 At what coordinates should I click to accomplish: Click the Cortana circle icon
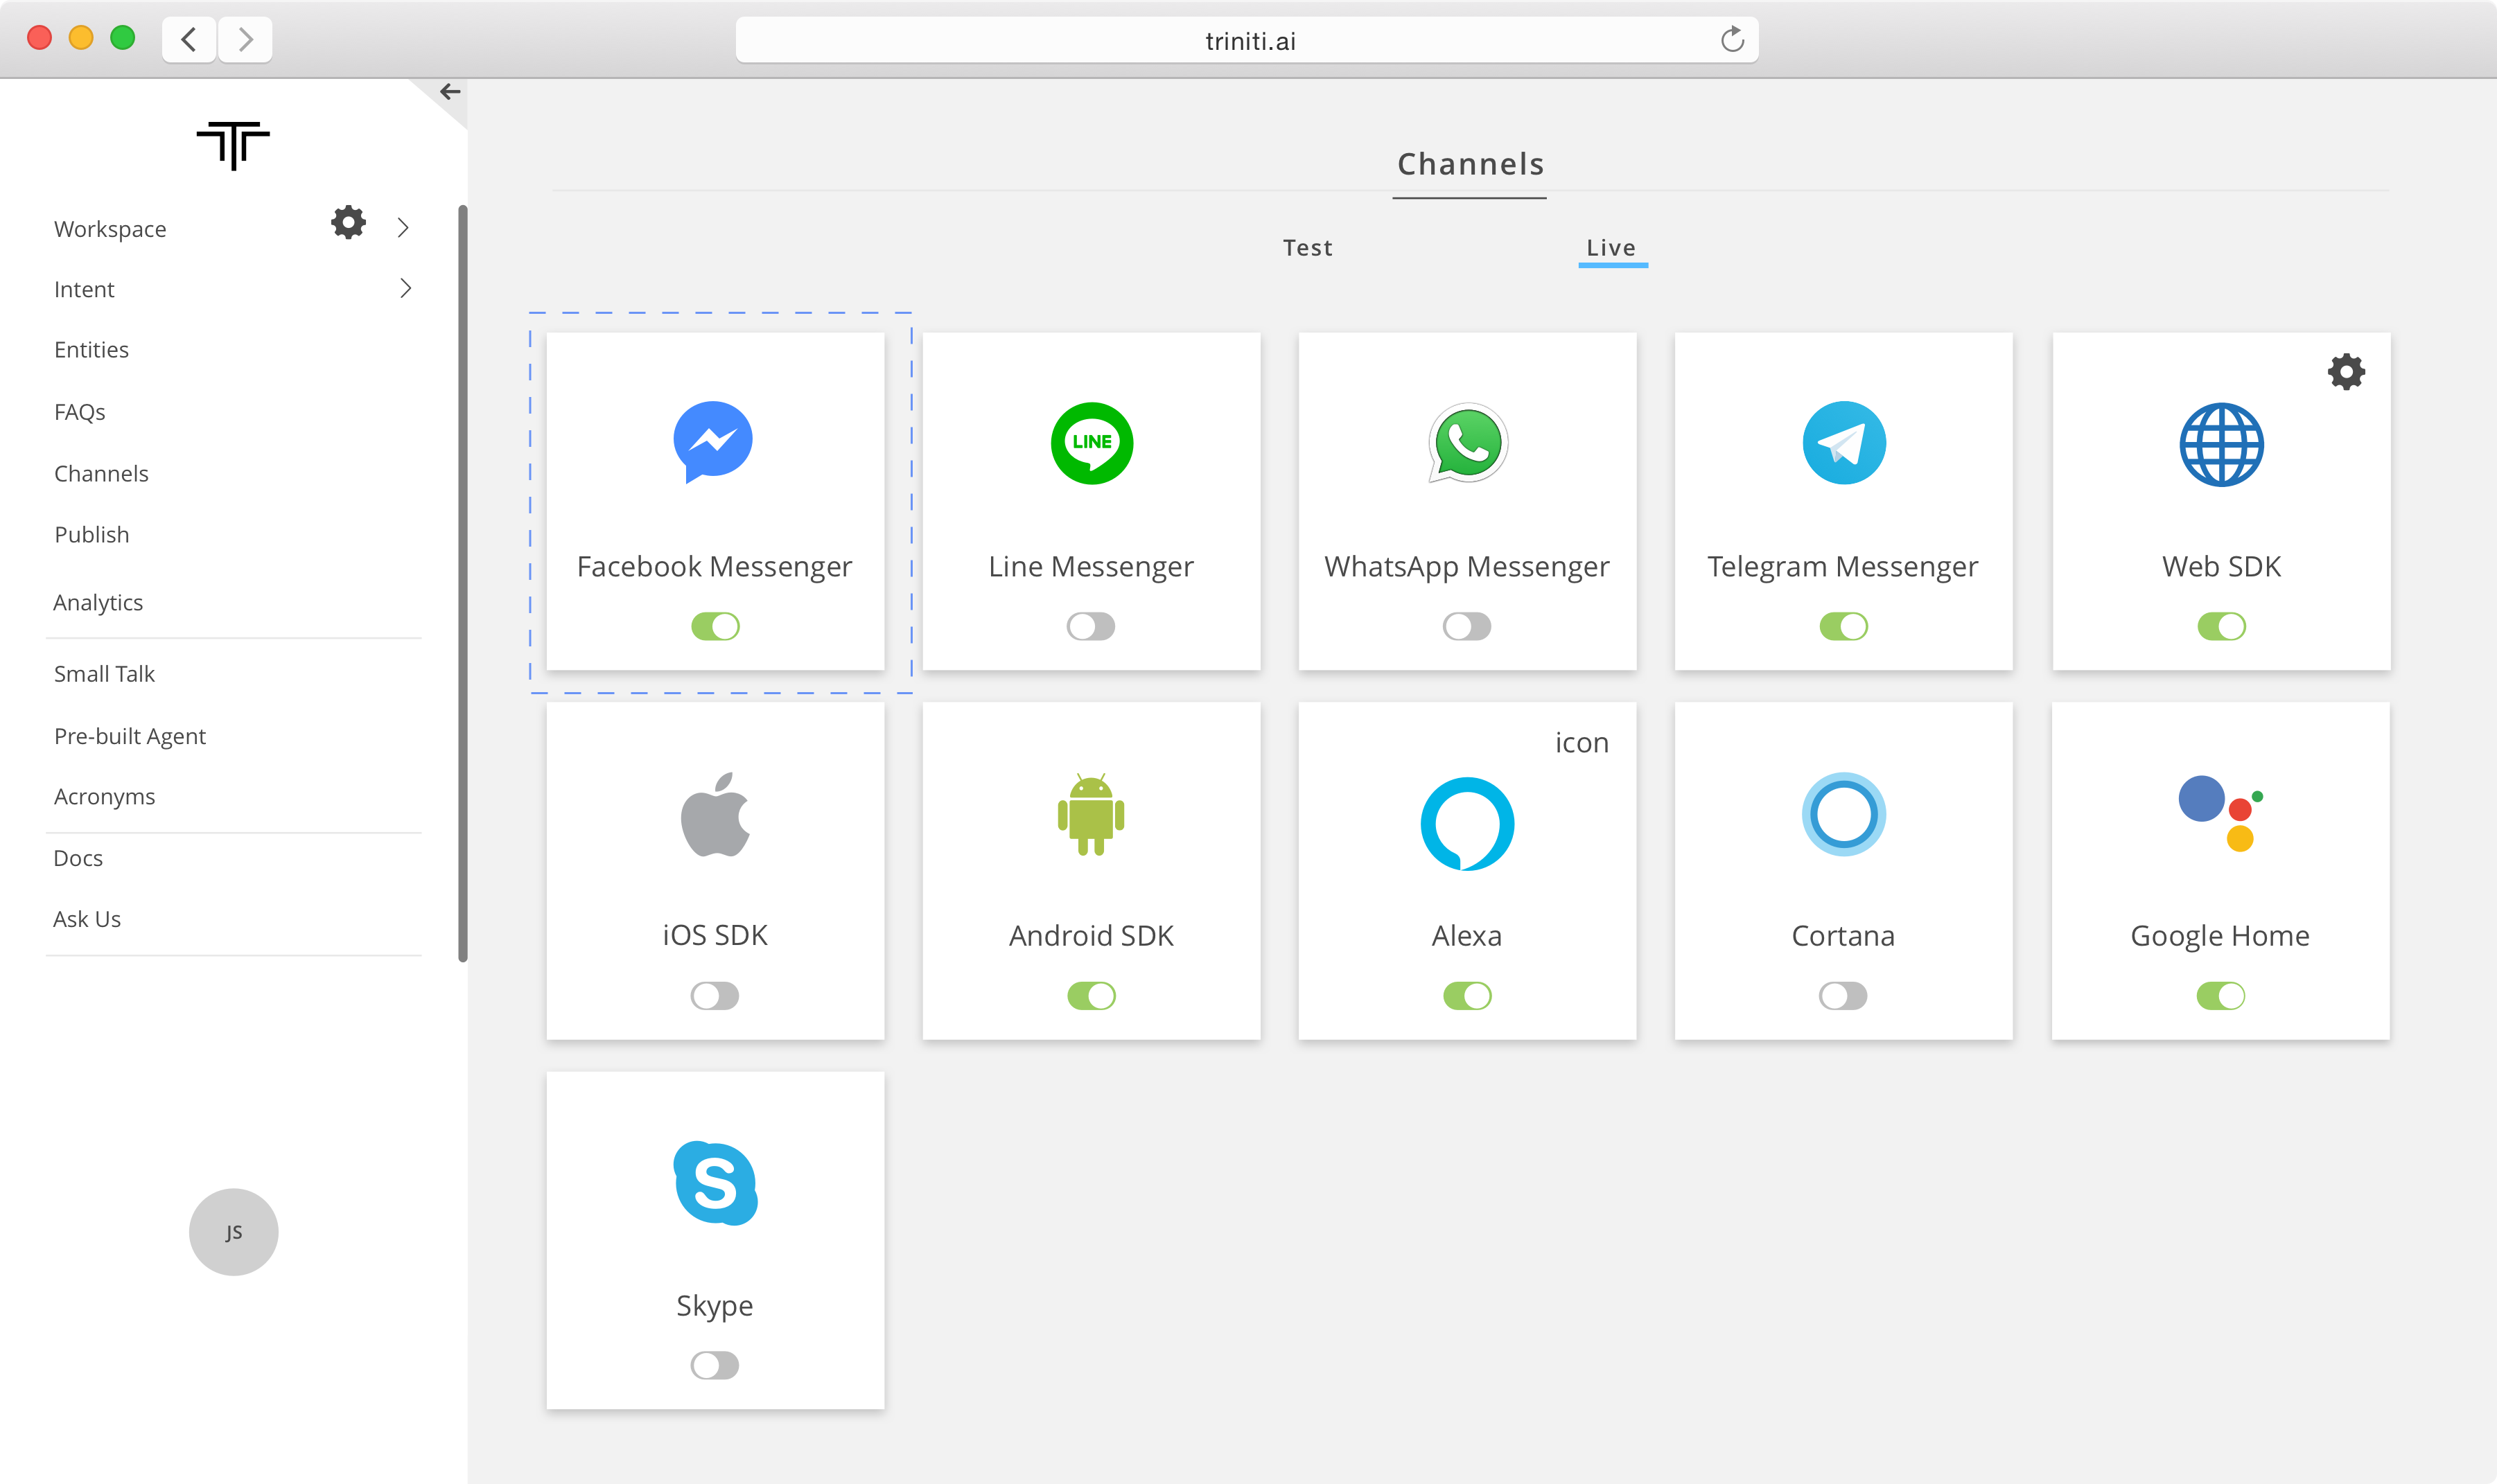coord(1843,814)
